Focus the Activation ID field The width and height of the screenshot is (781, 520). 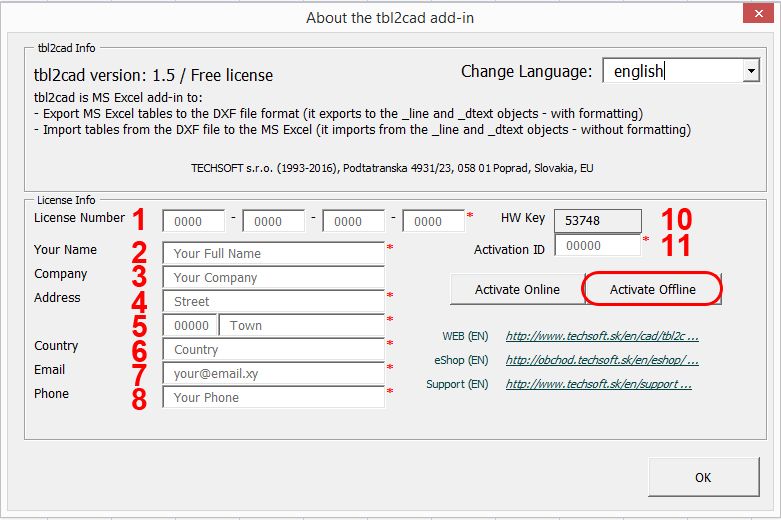click(597, 246)
